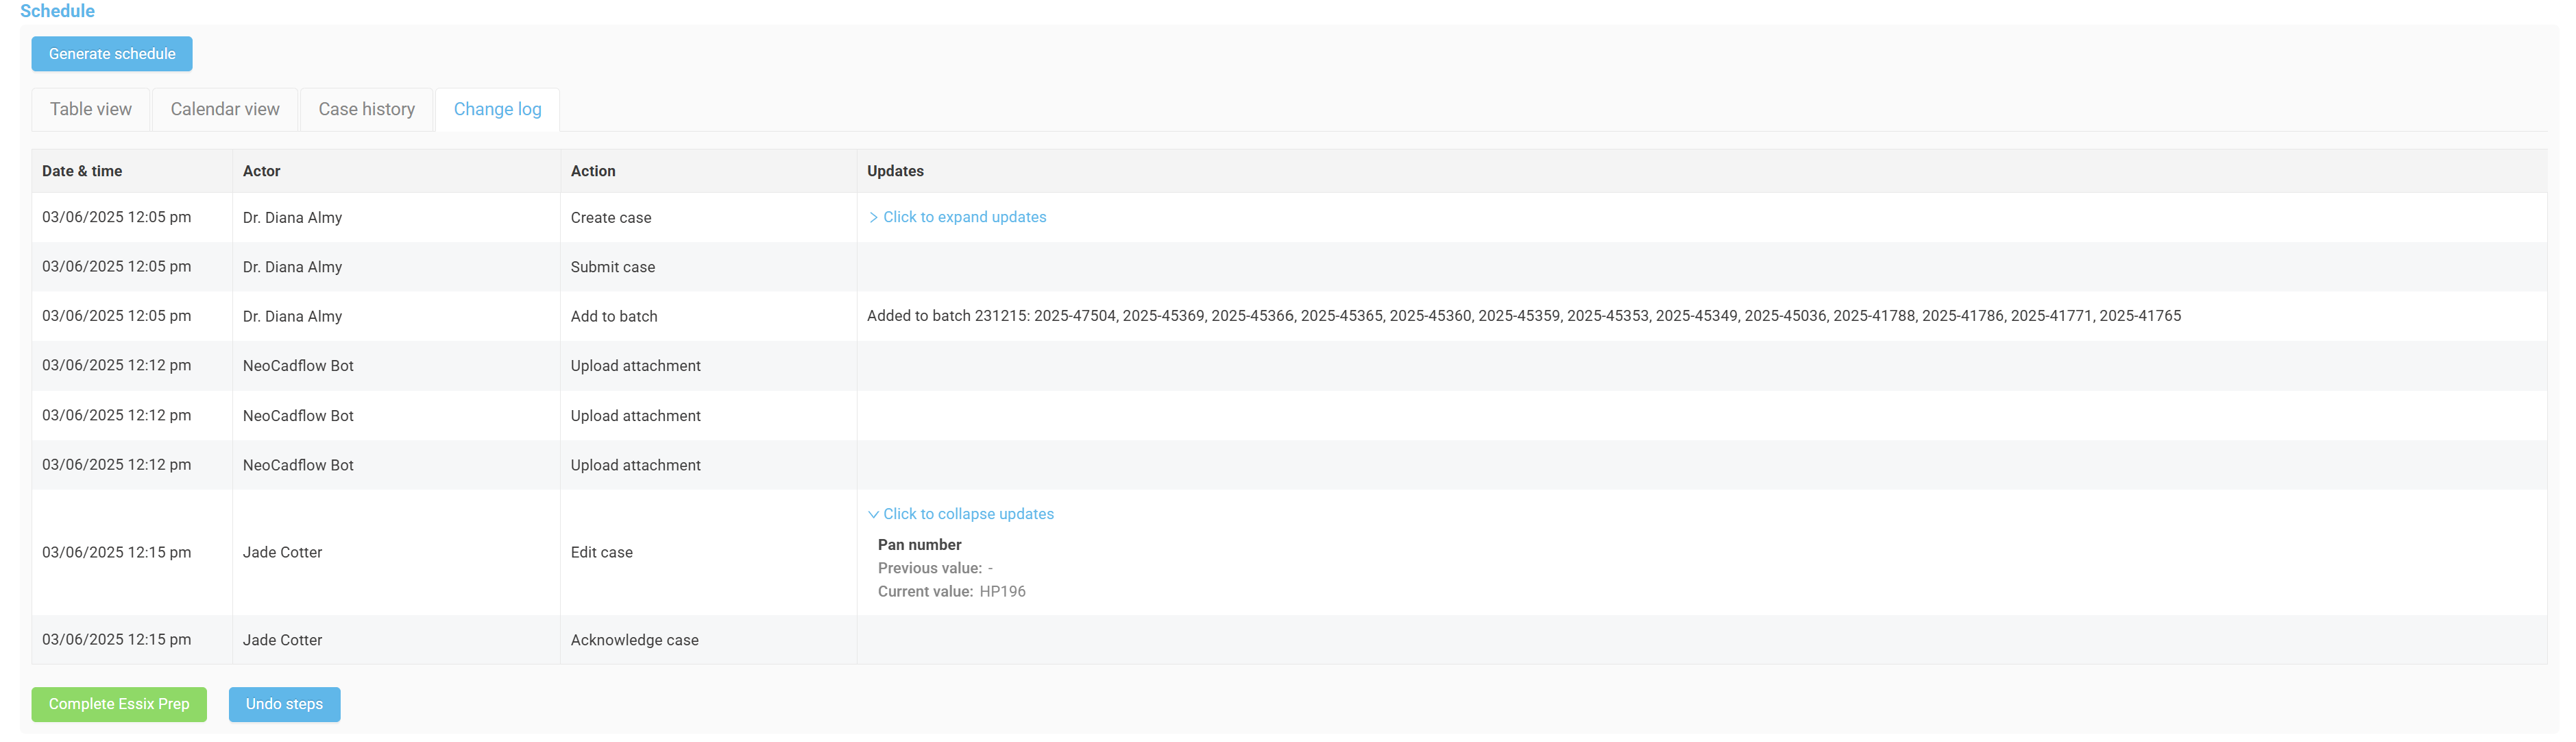Open the Change log tab
2576x742 pixels.
coord(497,109)
